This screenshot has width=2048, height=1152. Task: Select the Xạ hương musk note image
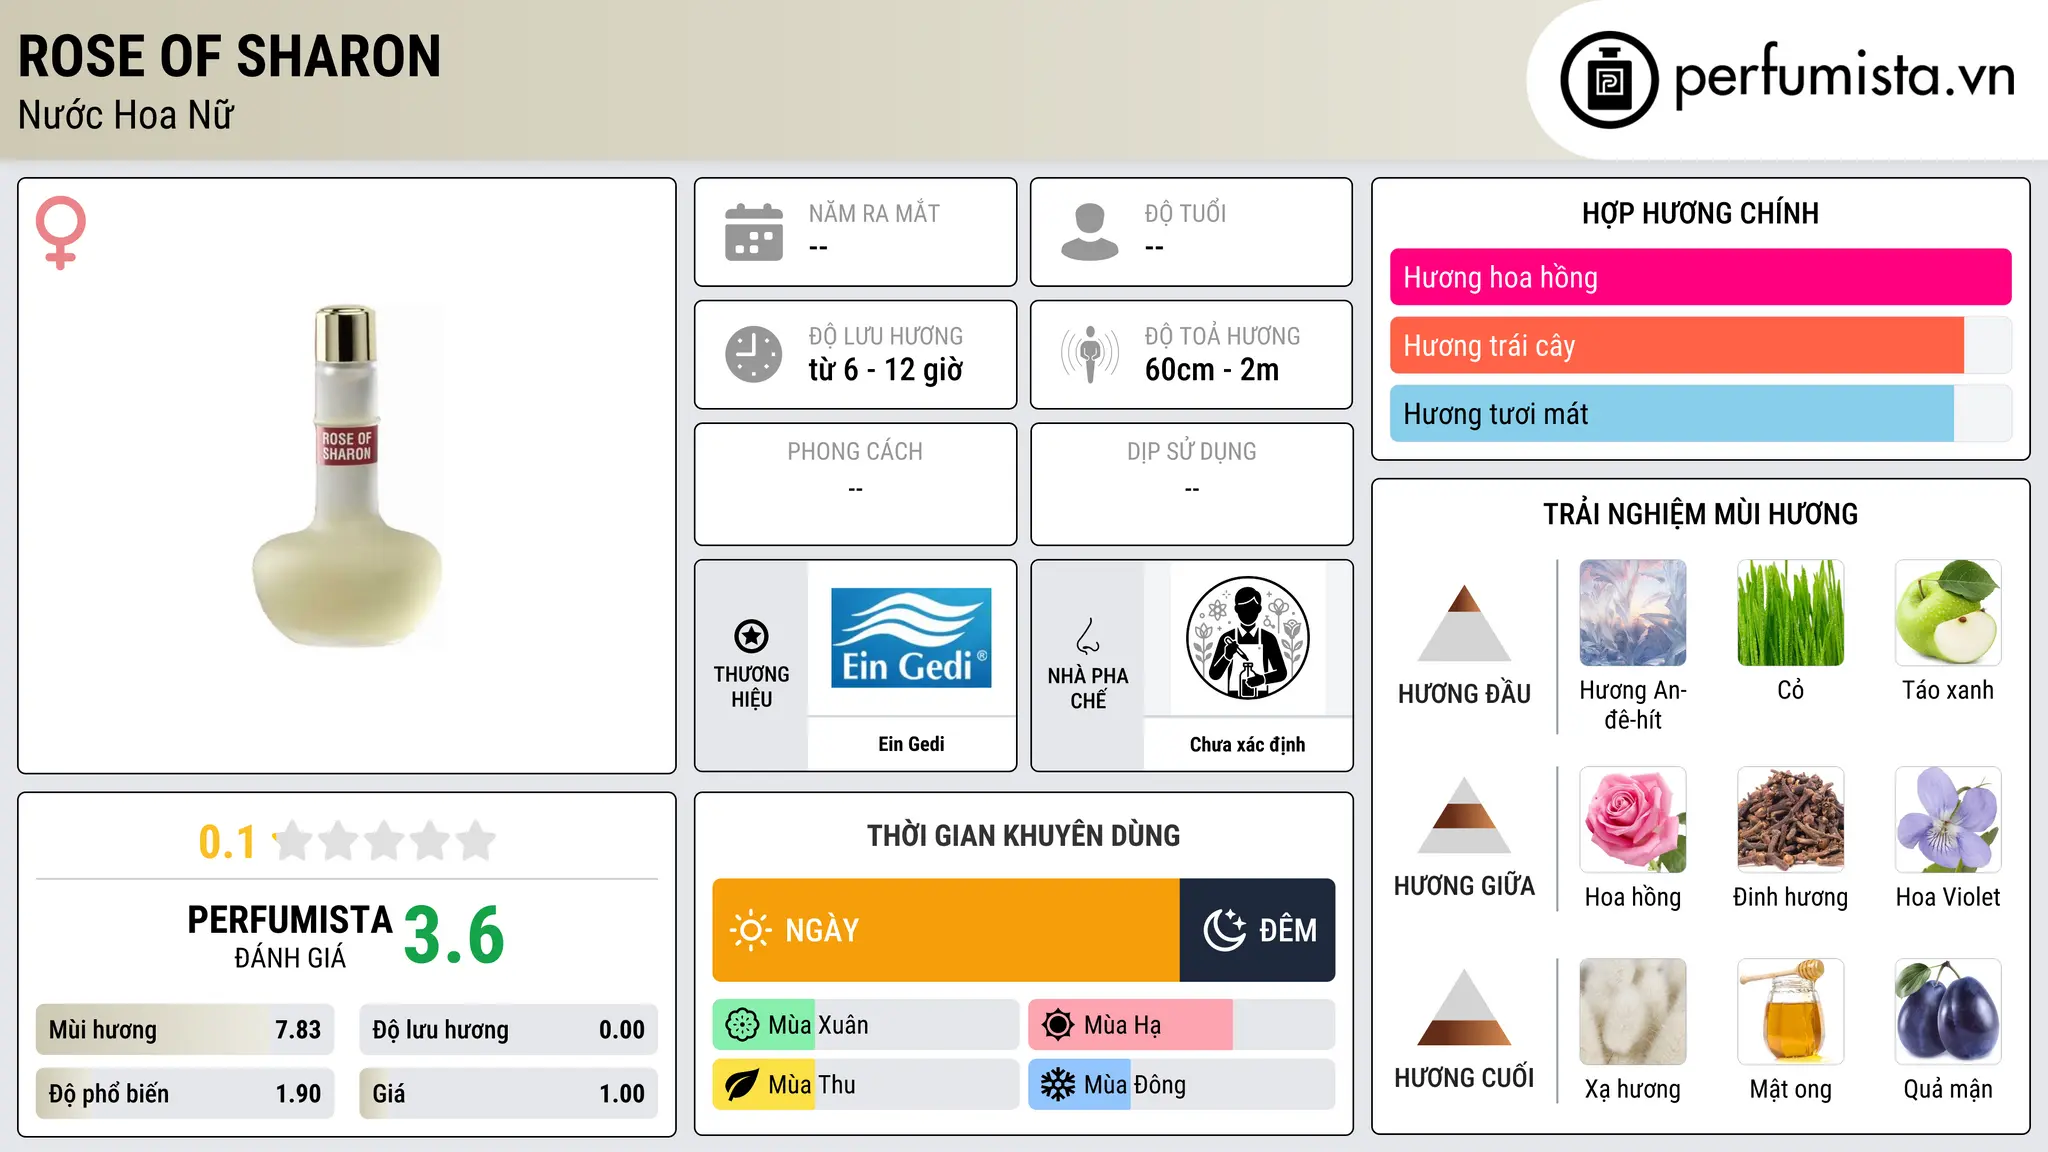1633,1012
